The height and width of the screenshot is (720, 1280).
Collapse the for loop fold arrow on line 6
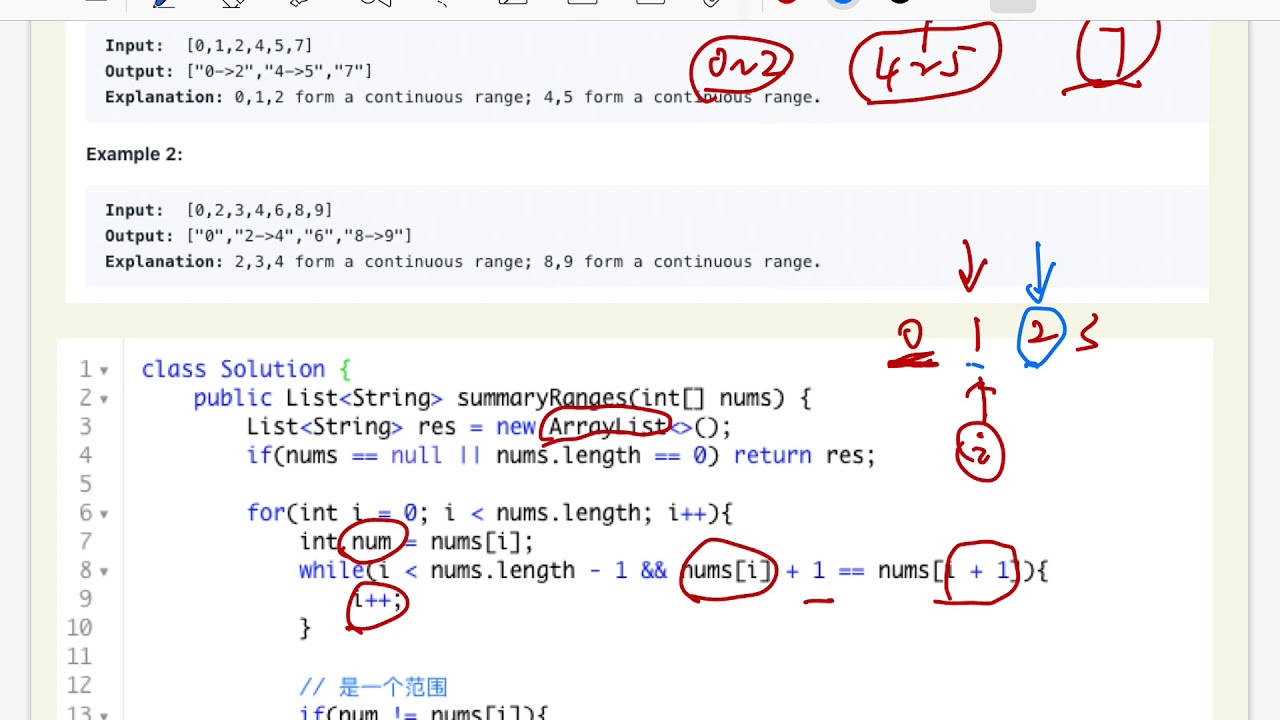click(104, 514)
